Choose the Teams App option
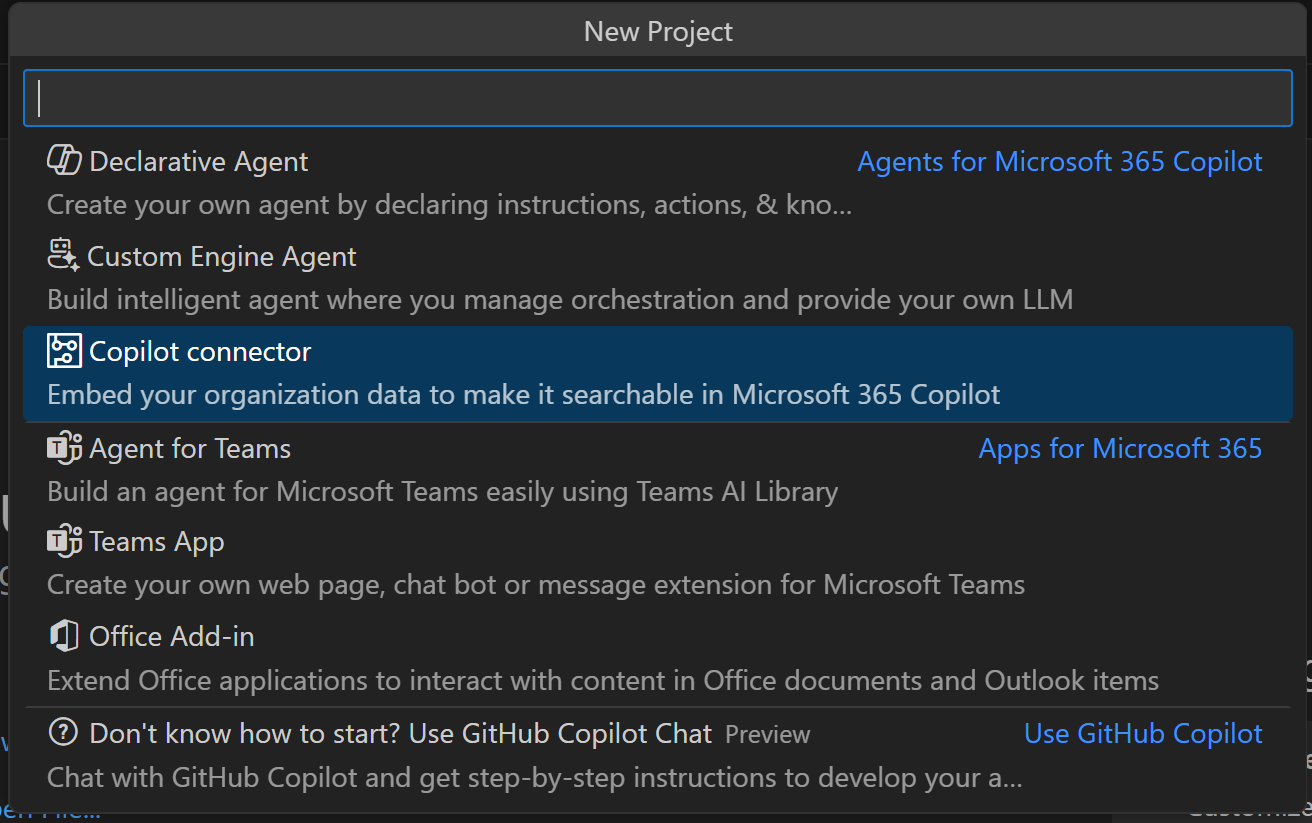Viewport: 1312px width, 823px height. click(x=157, y=542)
